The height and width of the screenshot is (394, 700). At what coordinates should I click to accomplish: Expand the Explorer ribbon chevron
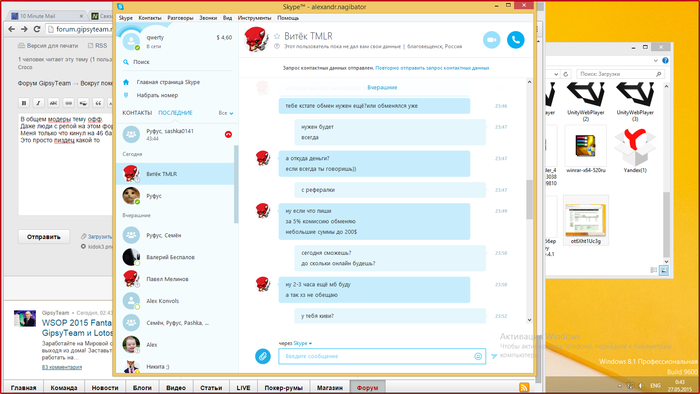coord(656,60)
